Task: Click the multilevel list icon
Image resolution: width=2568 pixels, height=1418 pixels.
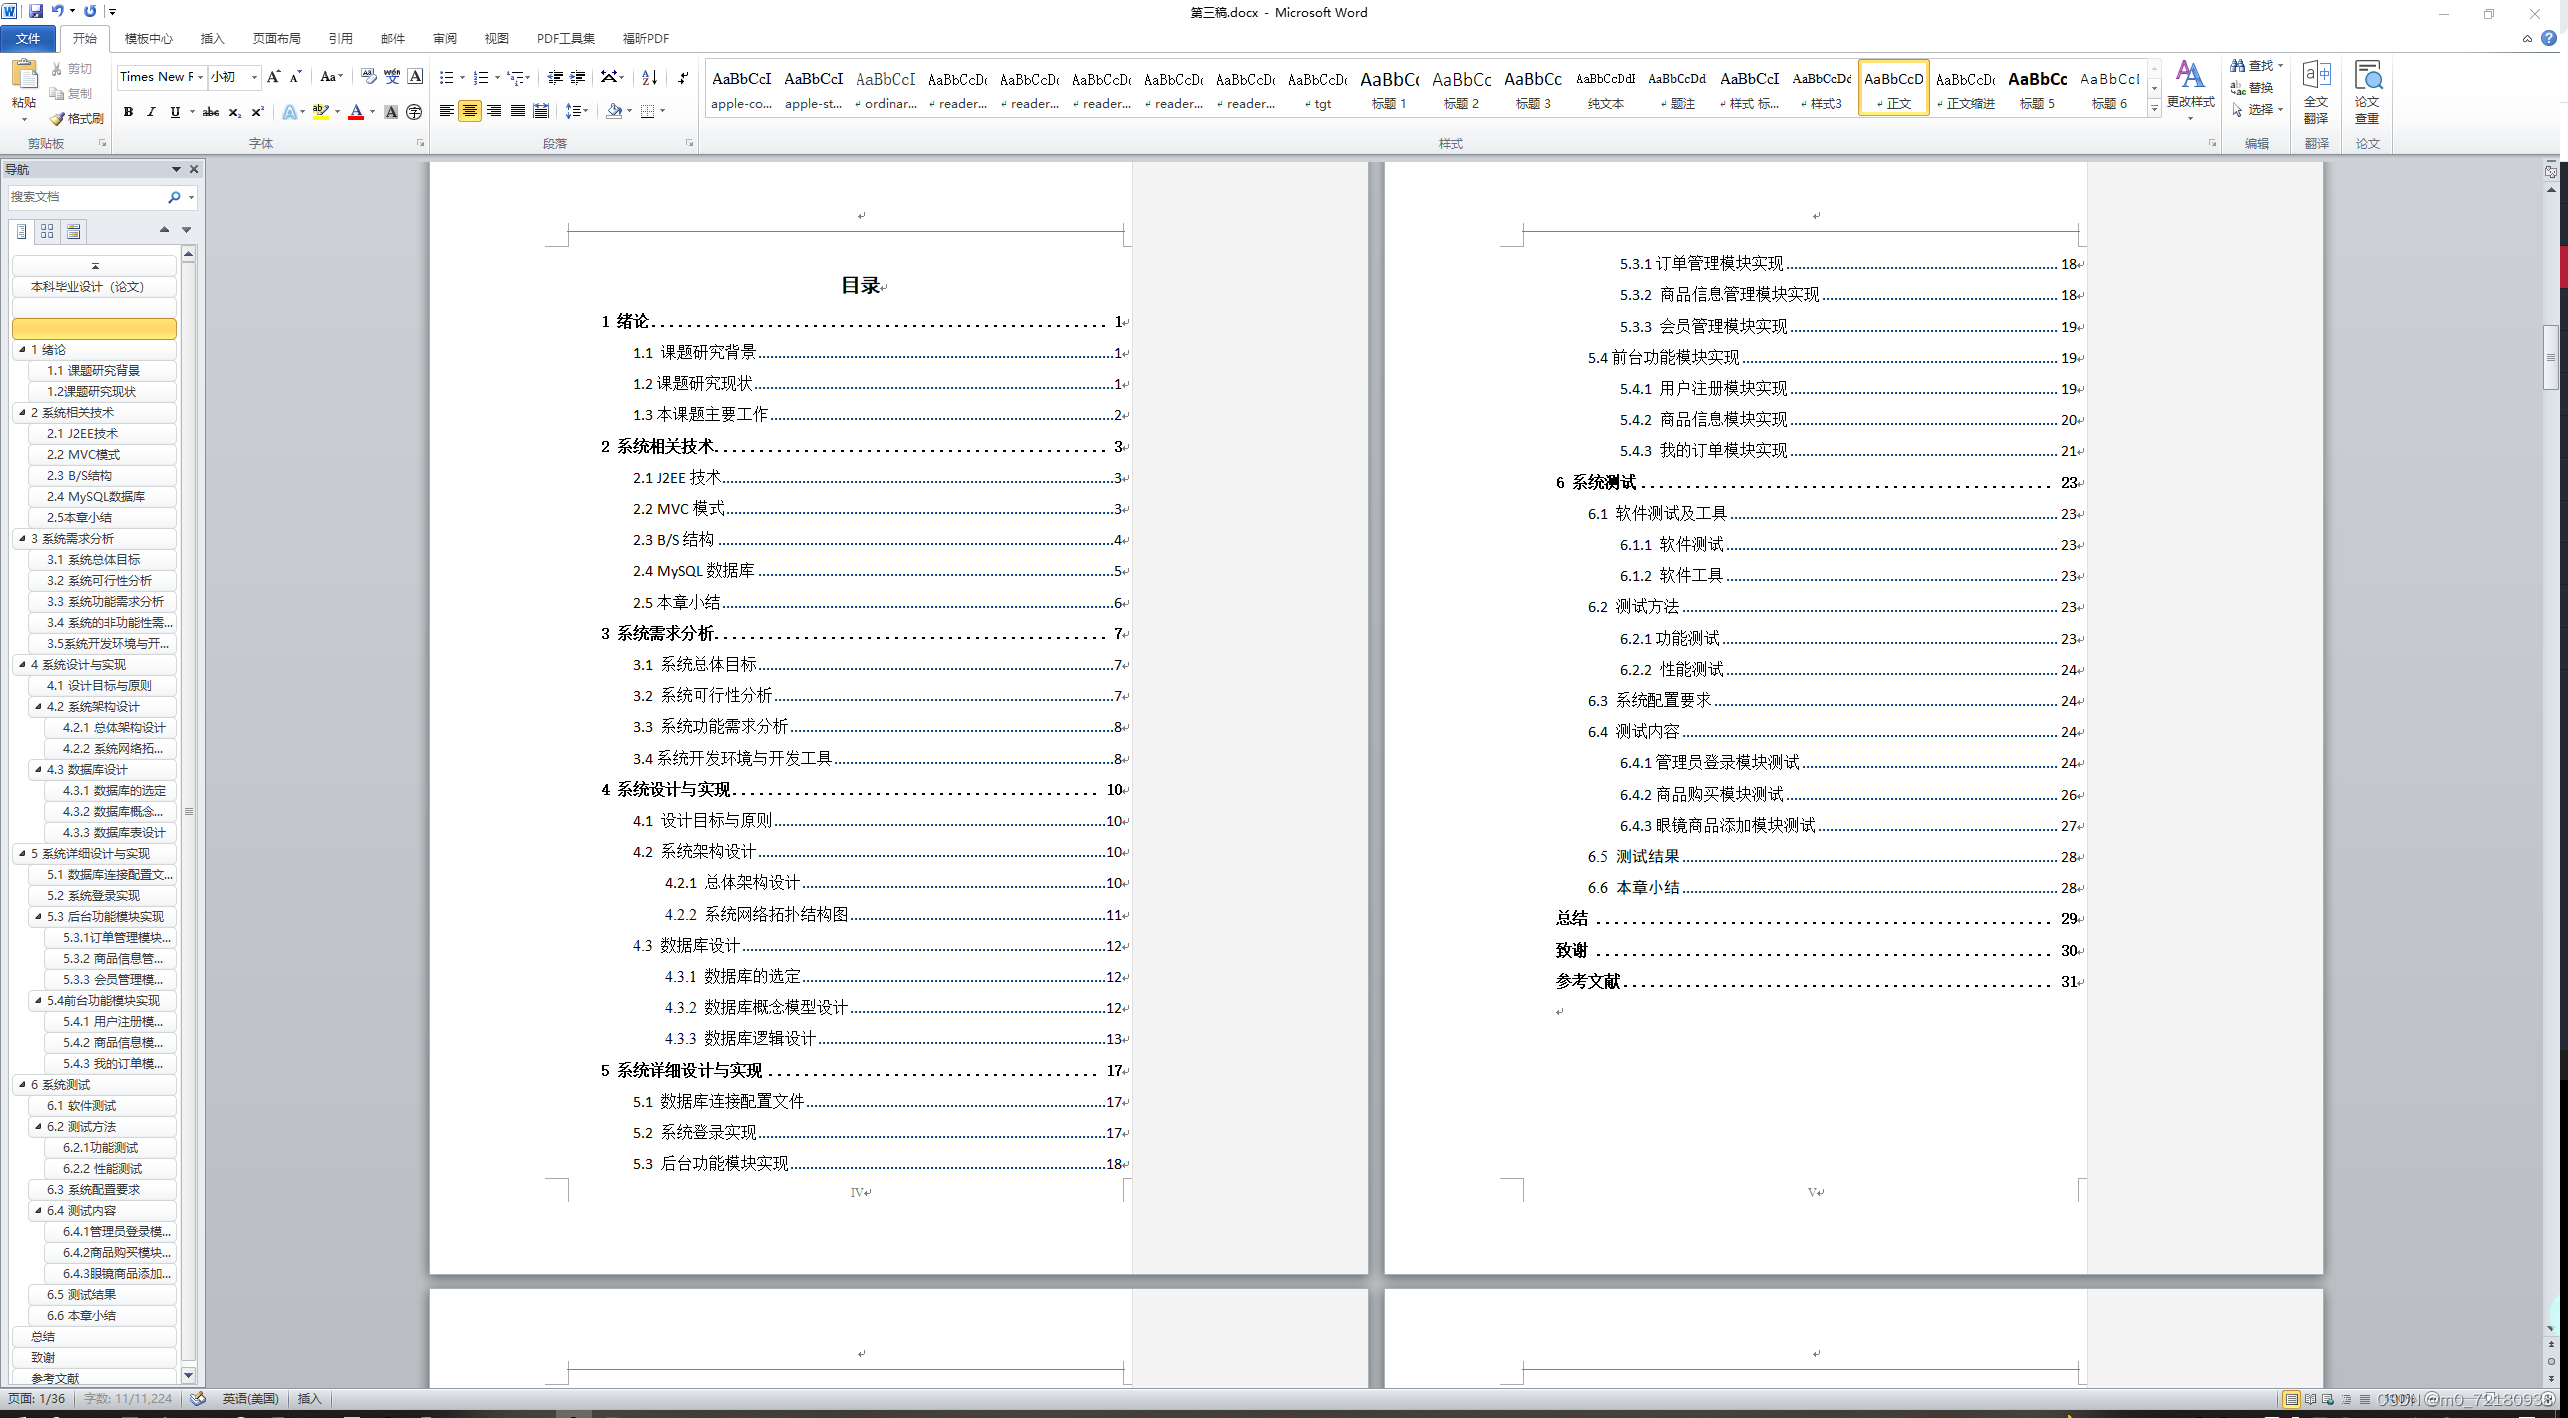Action: (515, 77)
